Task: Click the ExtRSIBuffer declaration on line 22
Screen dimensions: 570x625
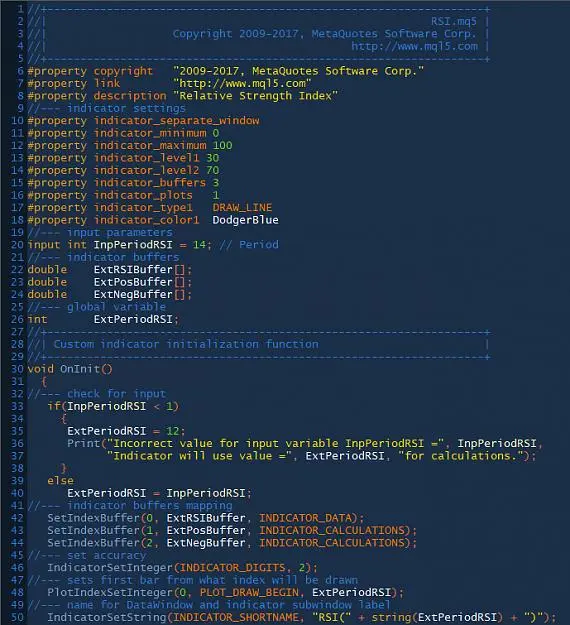Action: point(133,270)
